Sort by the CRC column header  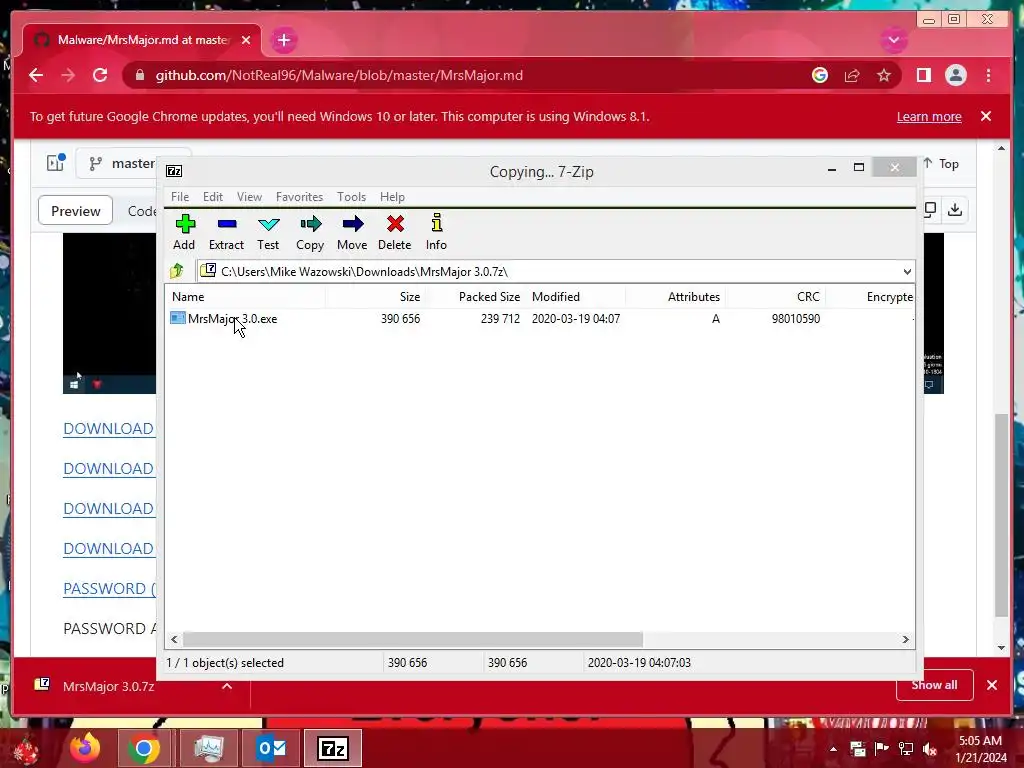coord(775,296)
